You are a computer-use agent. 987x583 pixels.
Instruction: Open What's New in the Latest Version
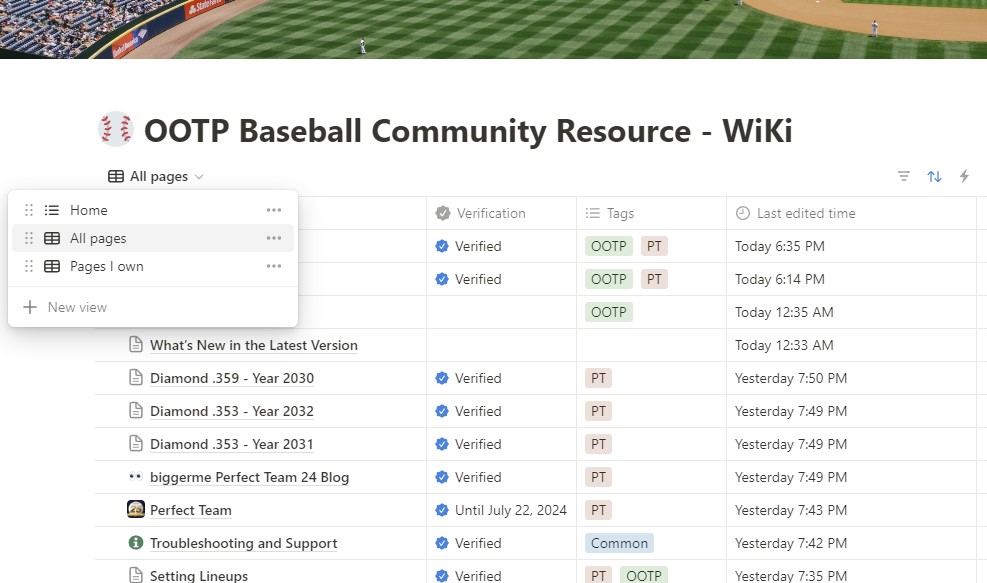[x=254, y=345]
